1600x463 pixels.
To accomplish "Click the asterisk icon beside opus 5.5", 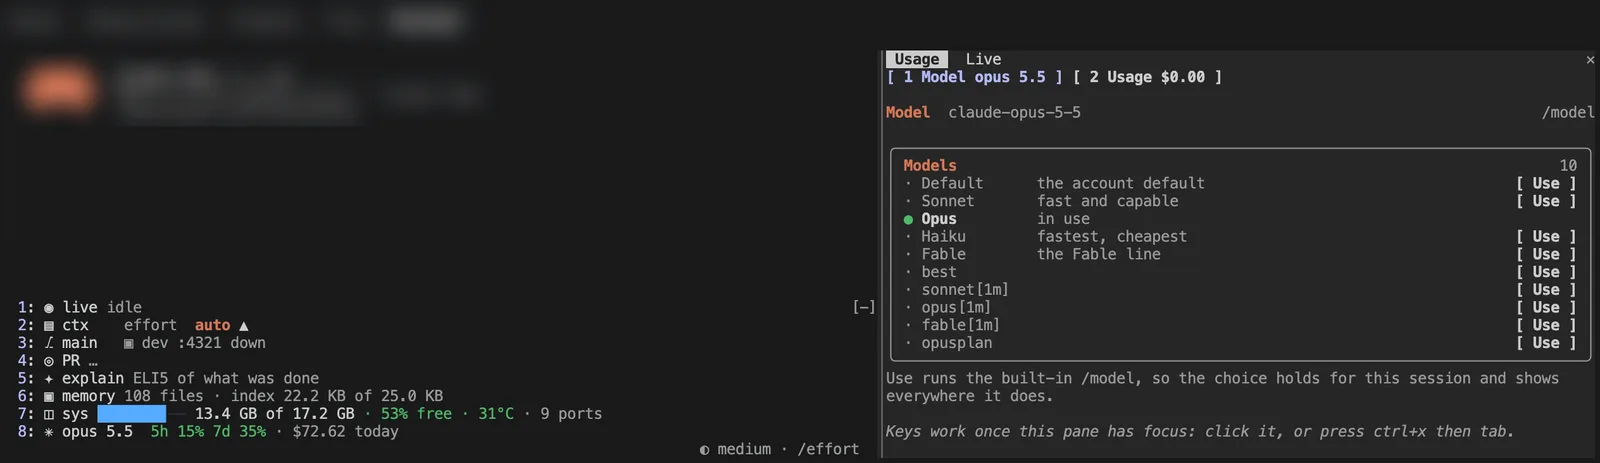I will [49, 432].
